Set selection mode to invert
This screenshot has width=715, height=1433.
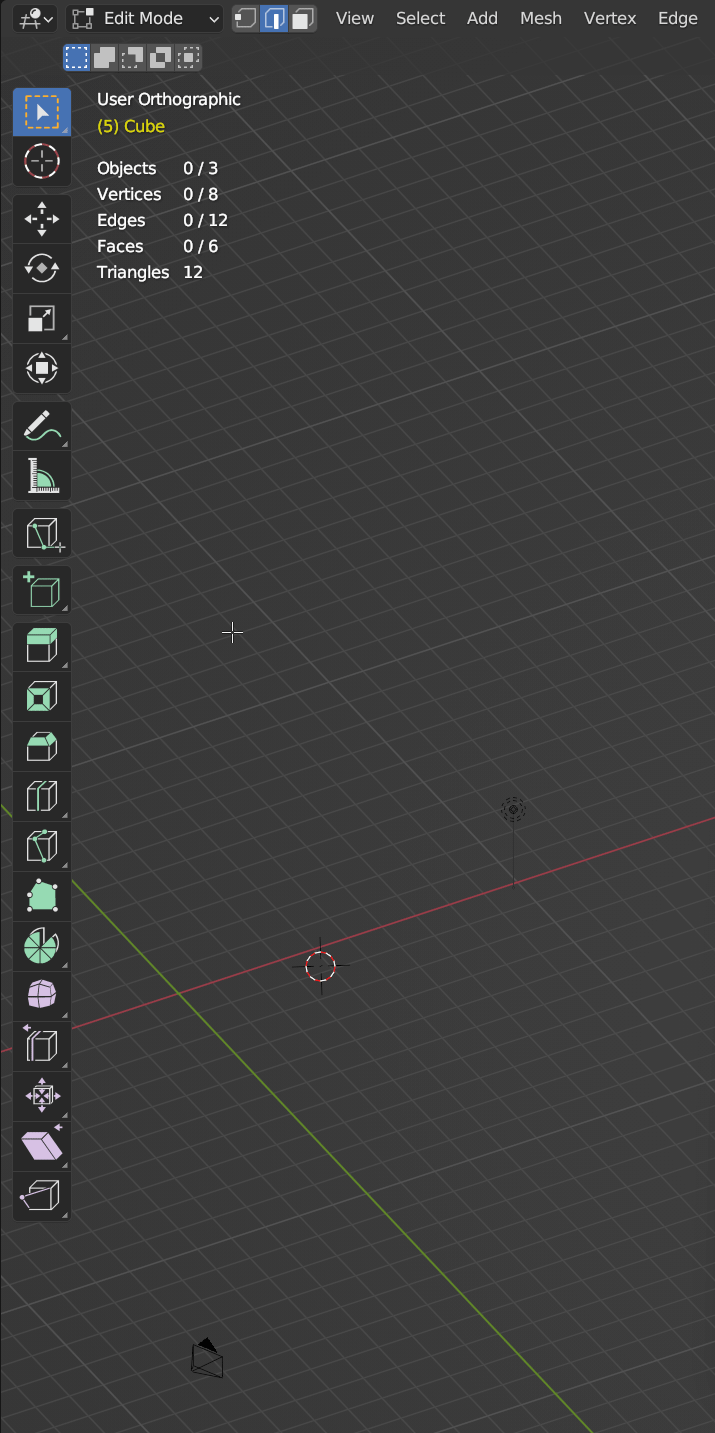click(x=160, y=57)
